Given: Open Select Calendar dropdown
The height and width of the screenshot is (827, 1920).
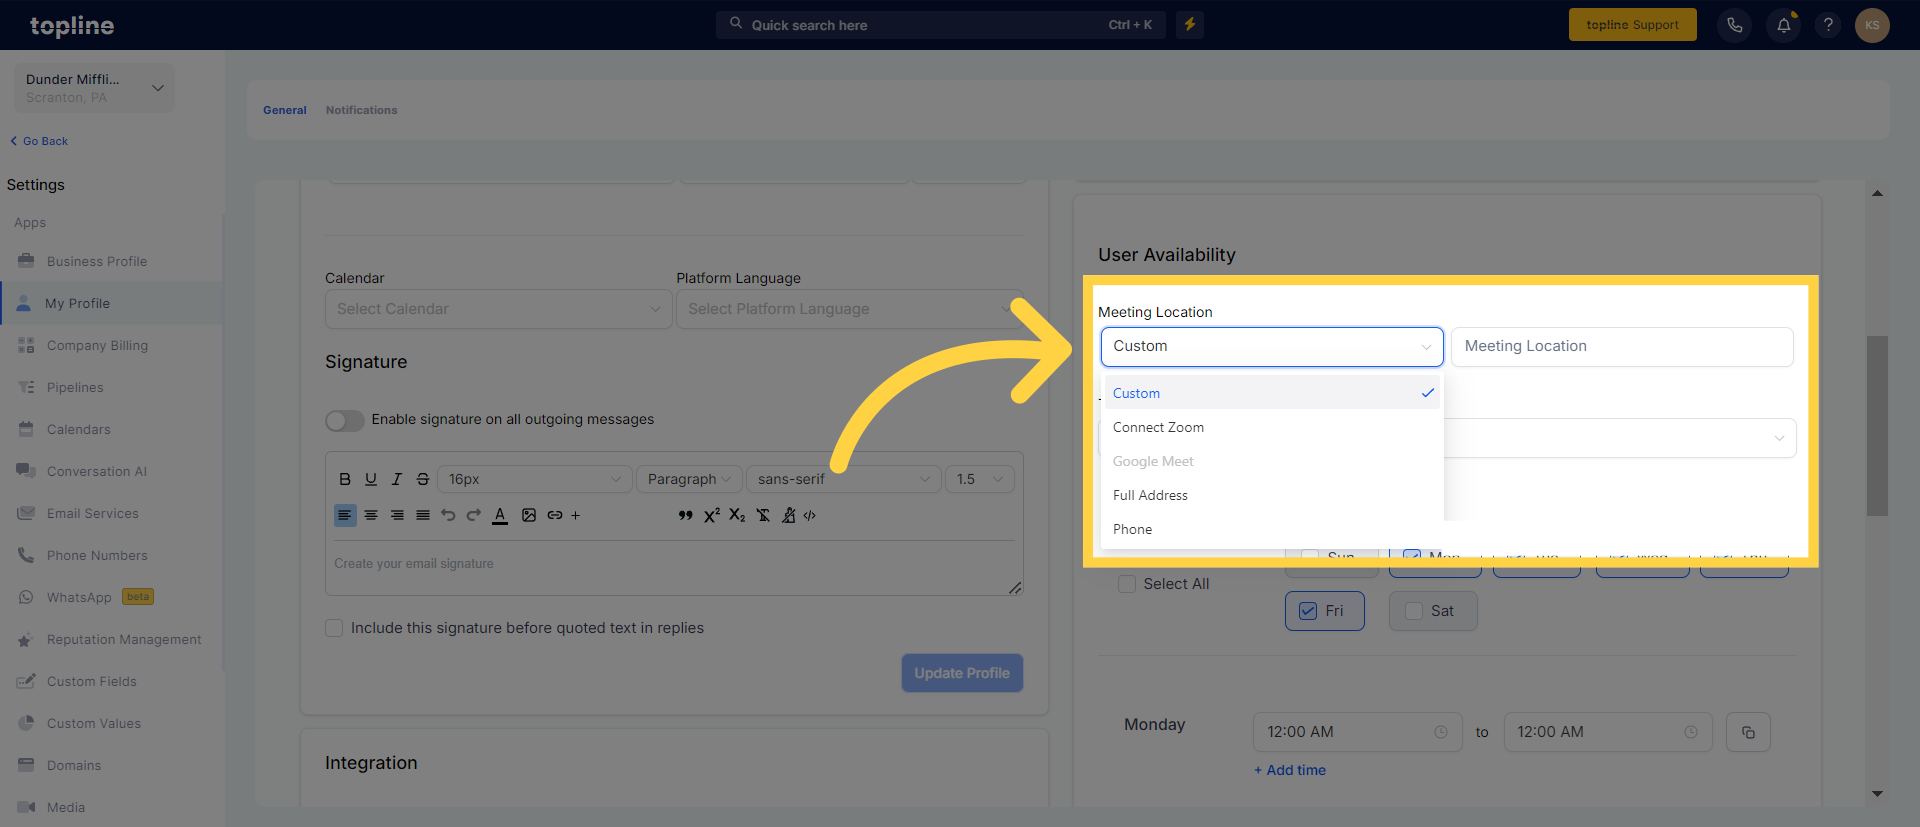Looking at the screenshot, I should (498, 309).
